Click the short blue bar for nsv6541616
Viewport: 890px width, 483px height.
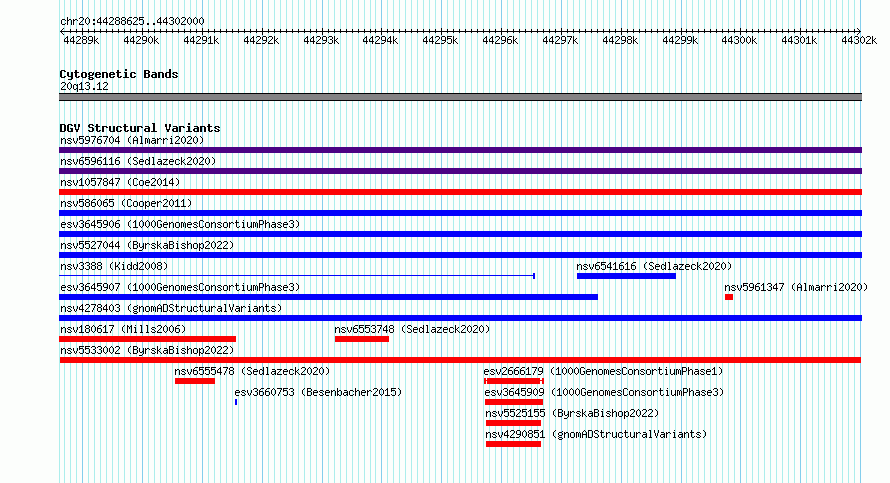pos(626,276)
